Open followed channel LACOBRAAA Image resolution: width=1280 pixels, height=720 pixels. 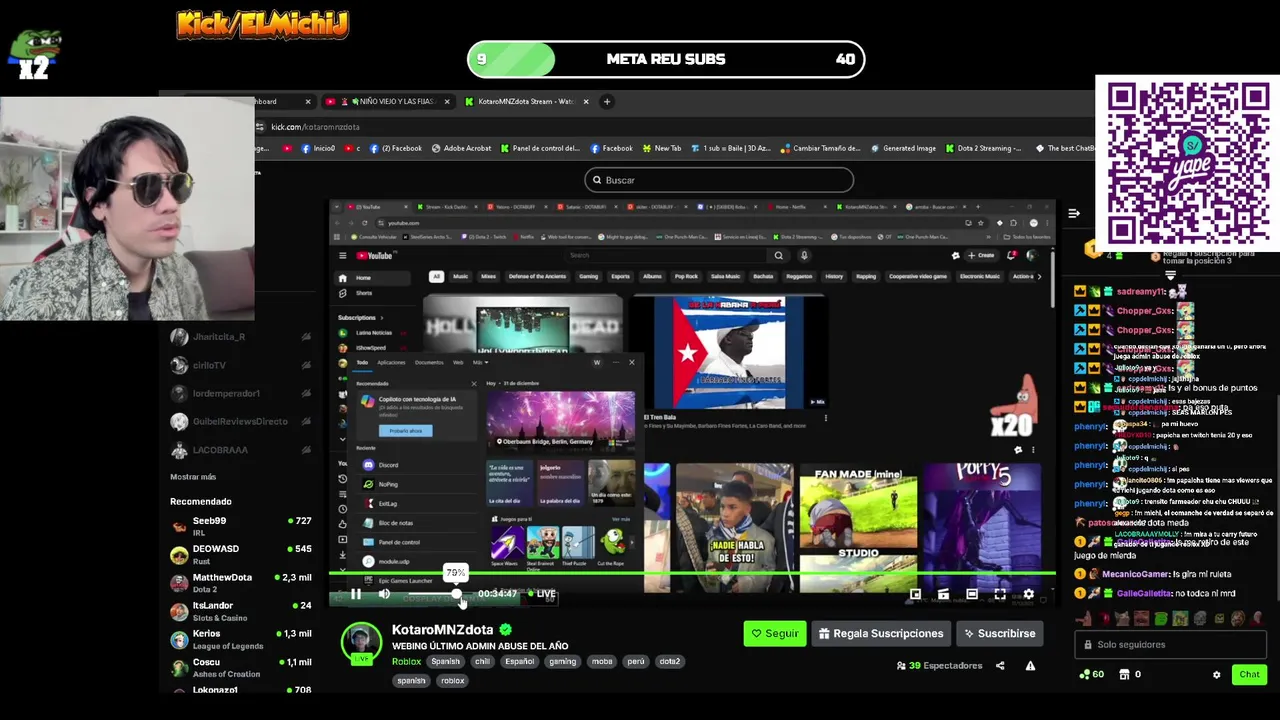click(x=241, y=450)
